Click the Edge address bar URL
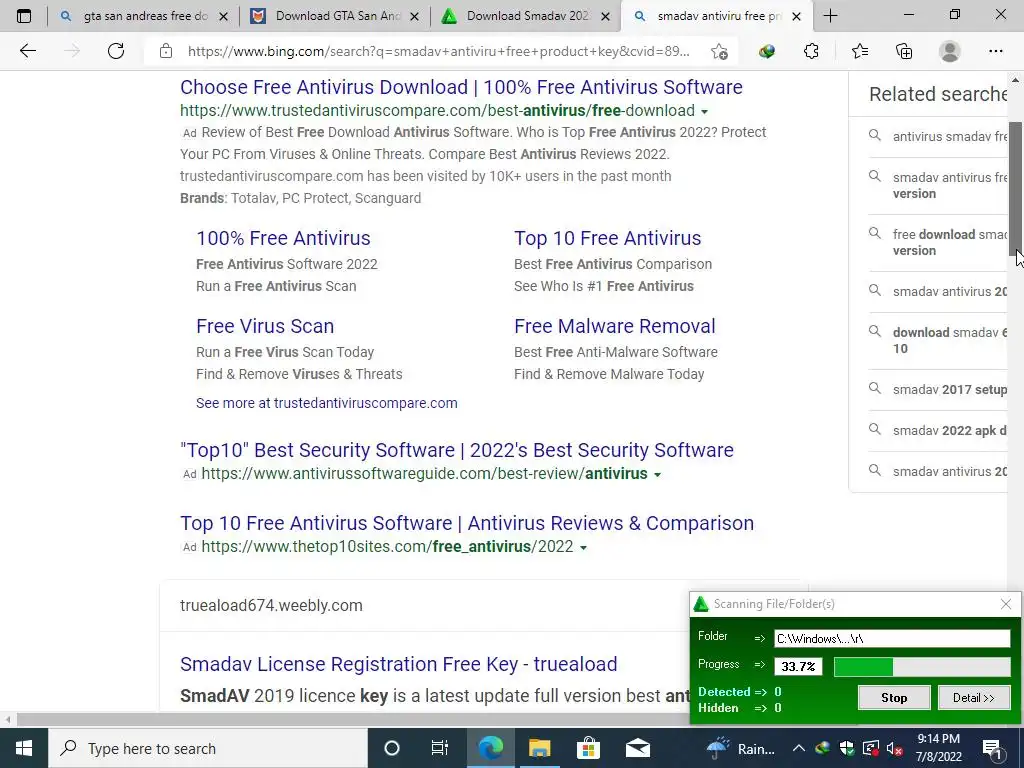Image resolution: width=1024 pixels, height=768 pixels. click(438, 52)
